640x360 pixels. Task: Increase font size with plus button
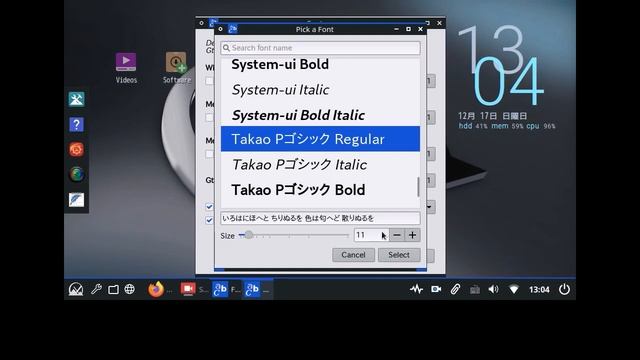(412, 235)
